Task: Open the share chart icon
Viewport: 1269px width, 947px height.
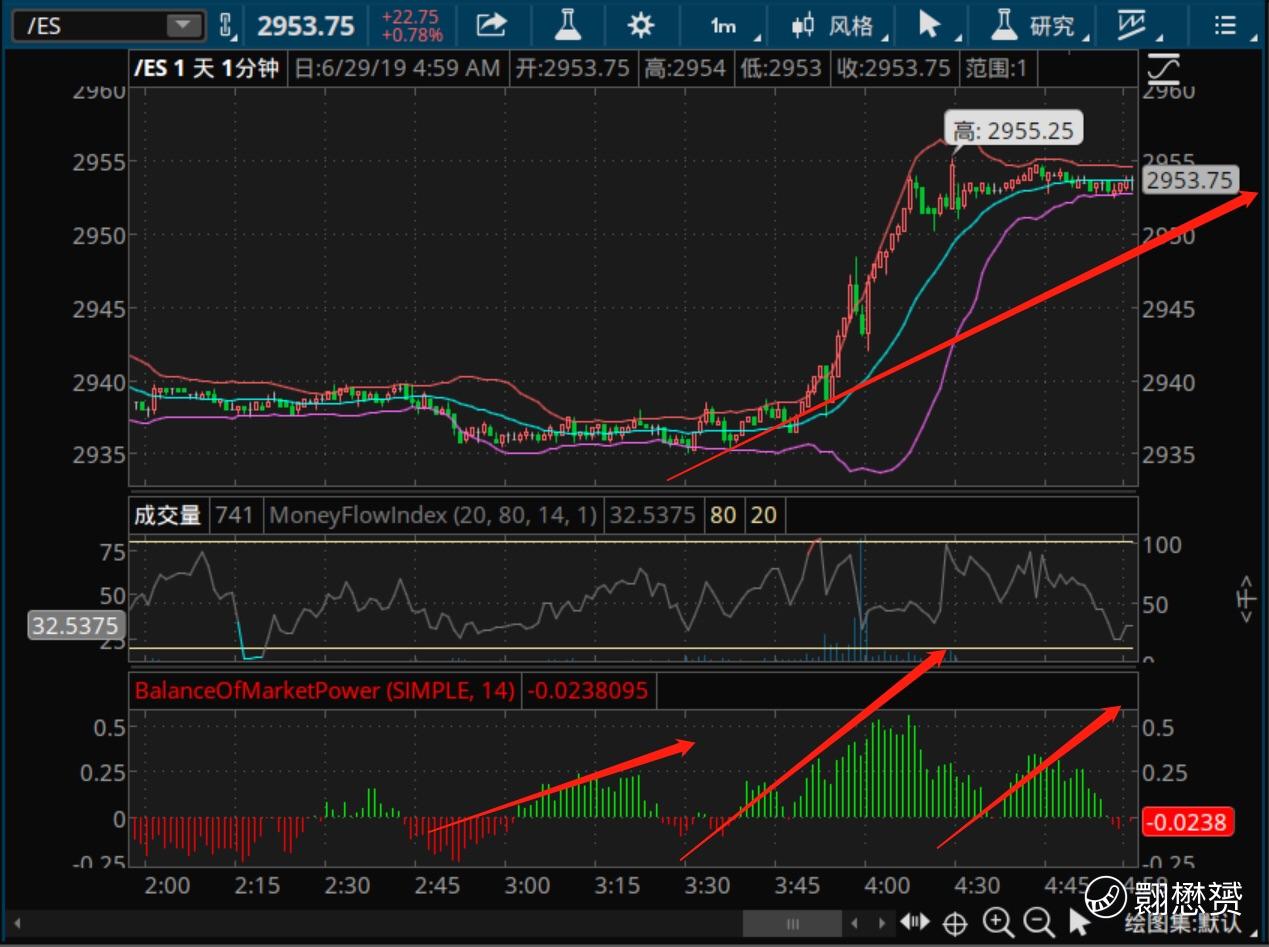Action: (491, 25)
